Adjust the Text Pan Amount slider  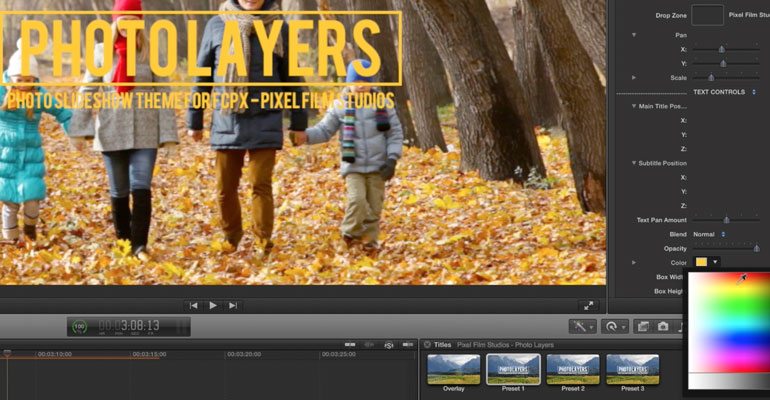coord(726,220)
